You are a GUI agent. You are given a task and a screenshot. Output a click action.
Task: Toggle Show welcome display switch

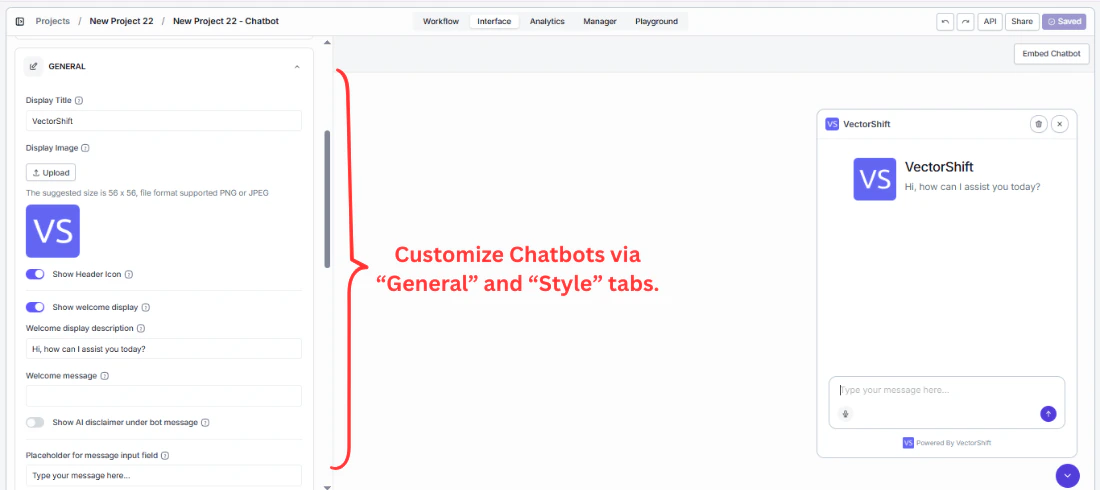point(35,307)
